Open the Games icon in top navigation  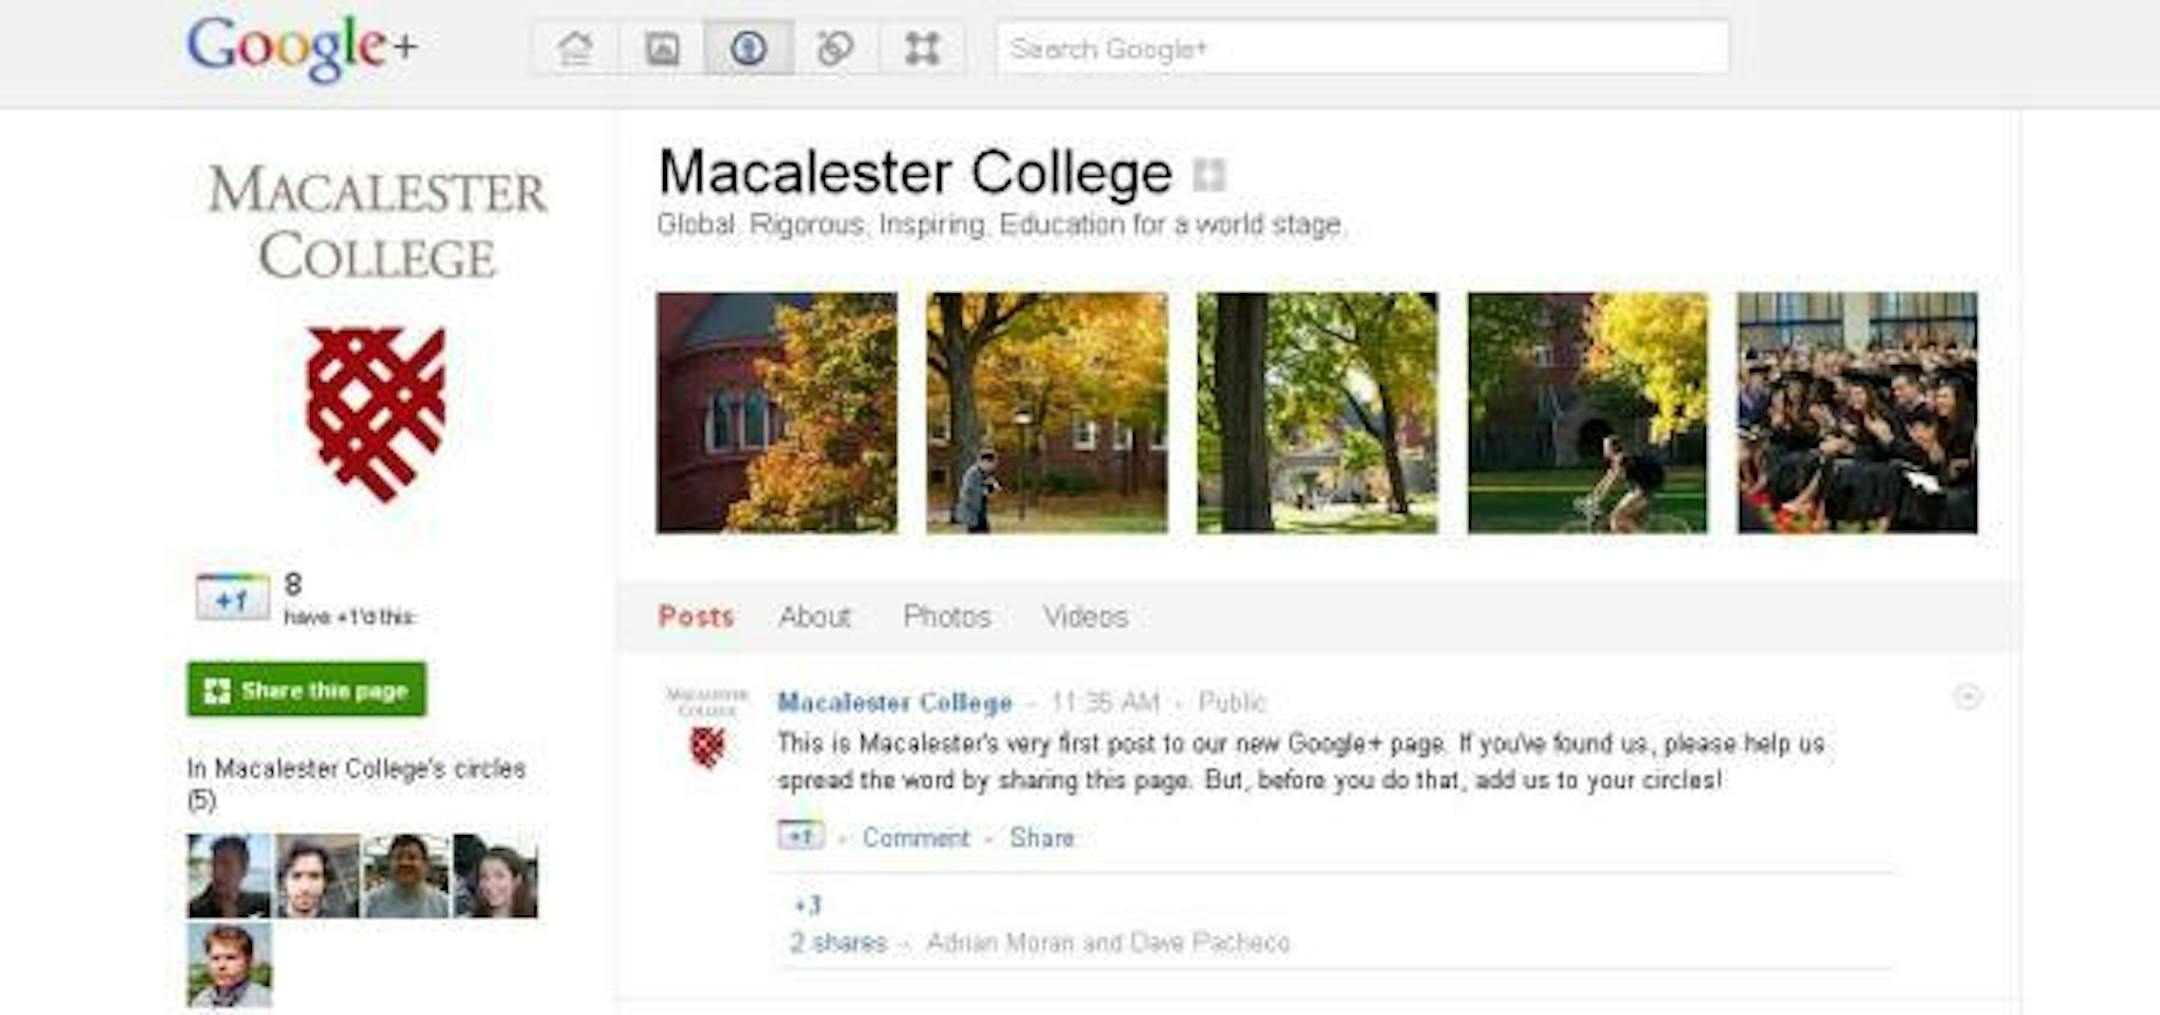click(x=922, y=48)
